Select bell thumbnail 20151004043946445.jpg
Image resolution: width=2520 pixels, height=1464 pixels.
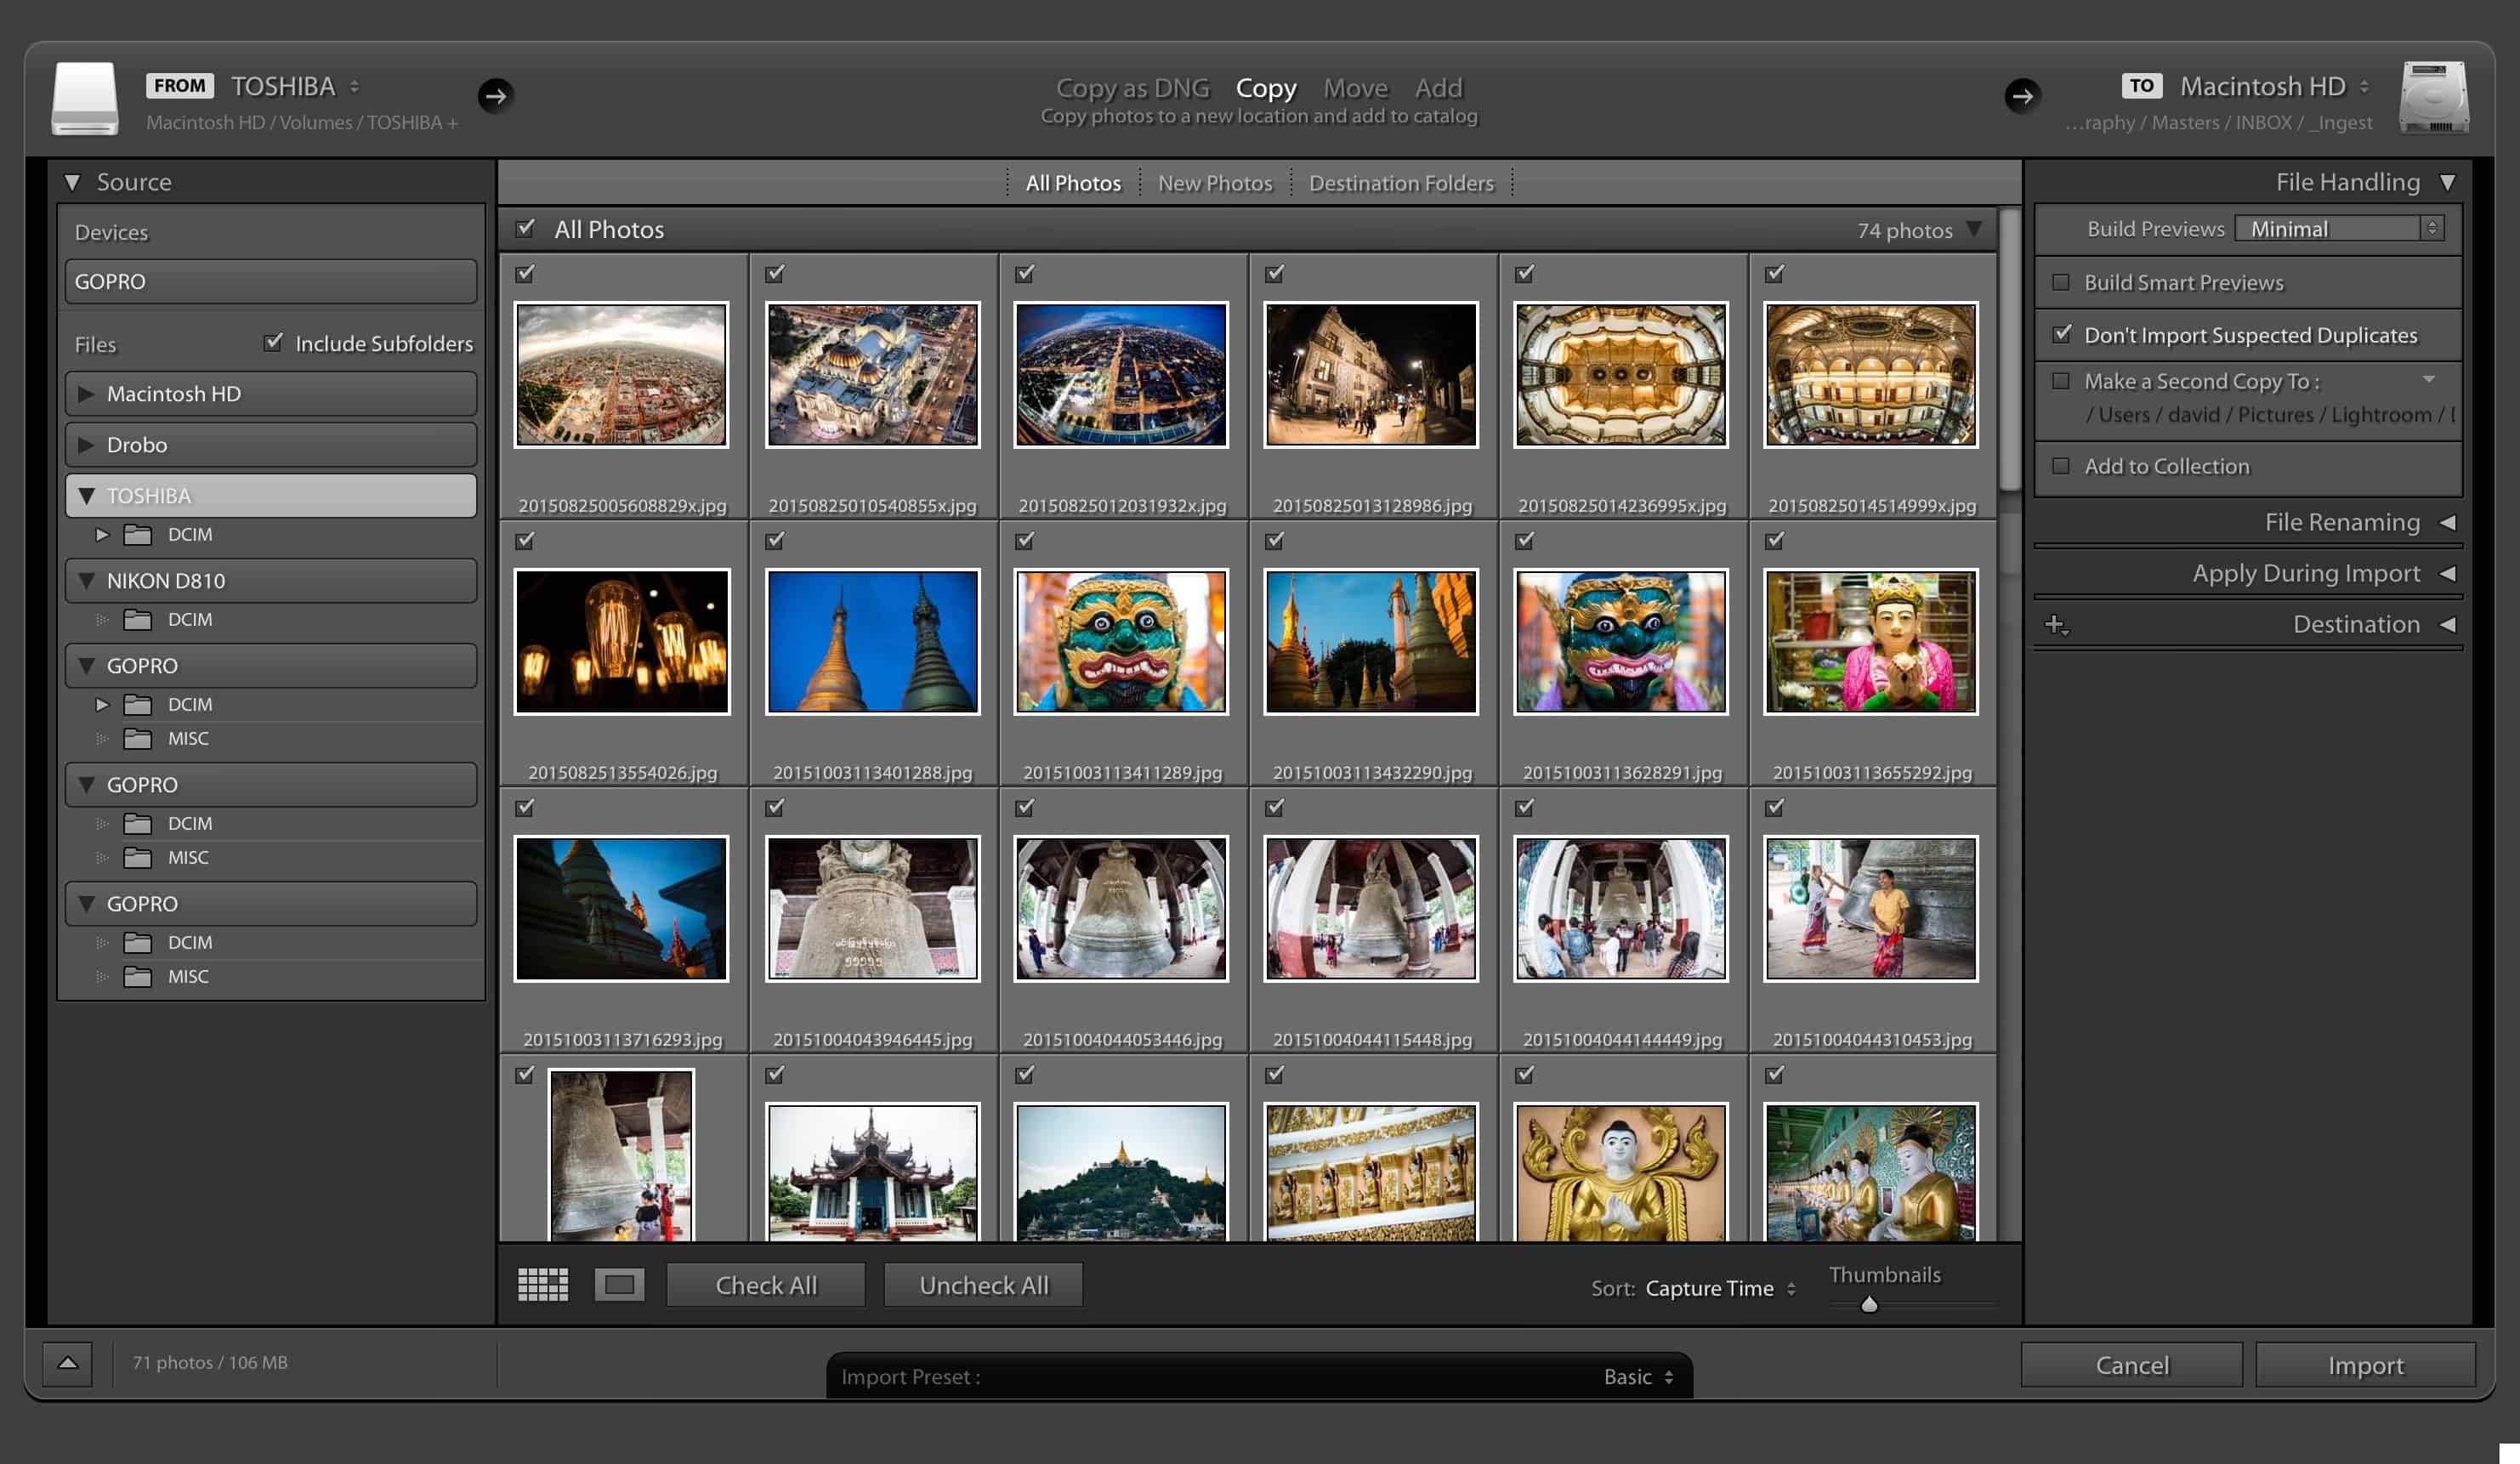click(872, 909)
